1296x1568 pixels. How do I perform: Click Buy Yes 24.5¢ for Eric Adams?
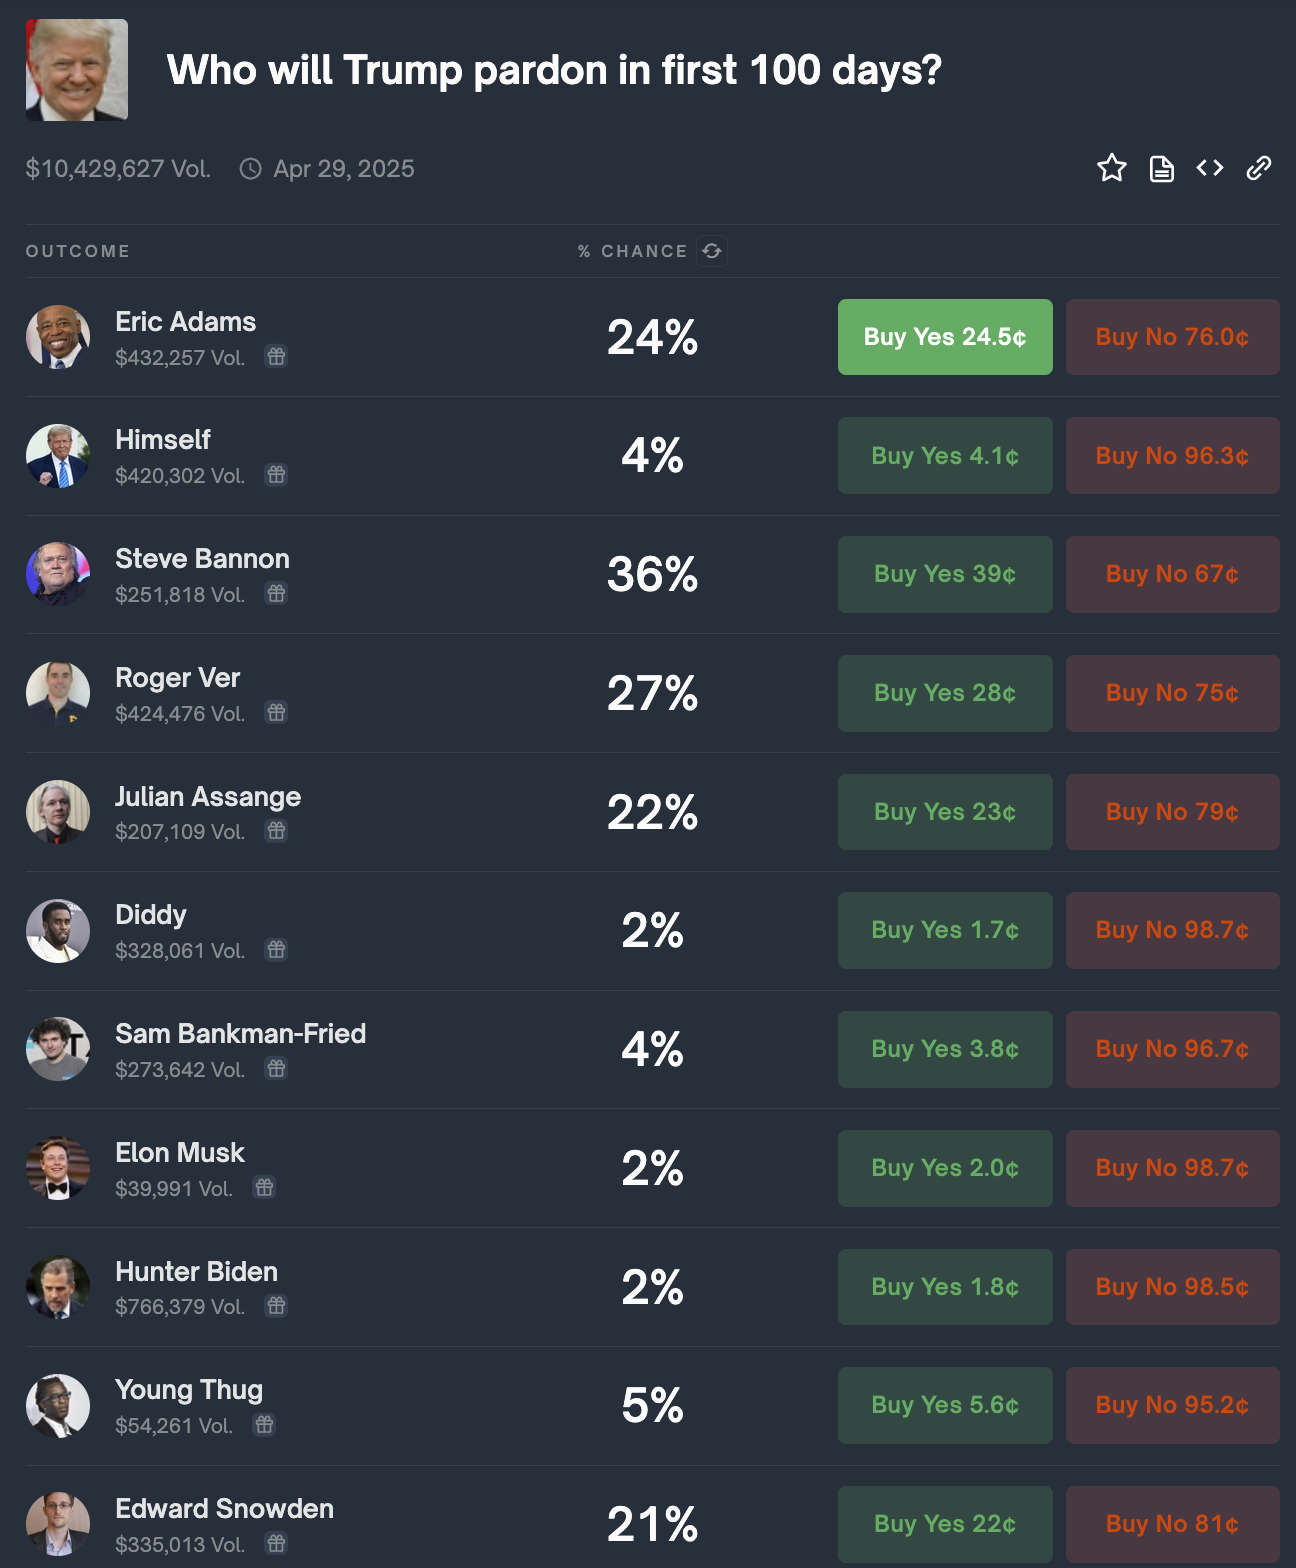pos(945,337)
